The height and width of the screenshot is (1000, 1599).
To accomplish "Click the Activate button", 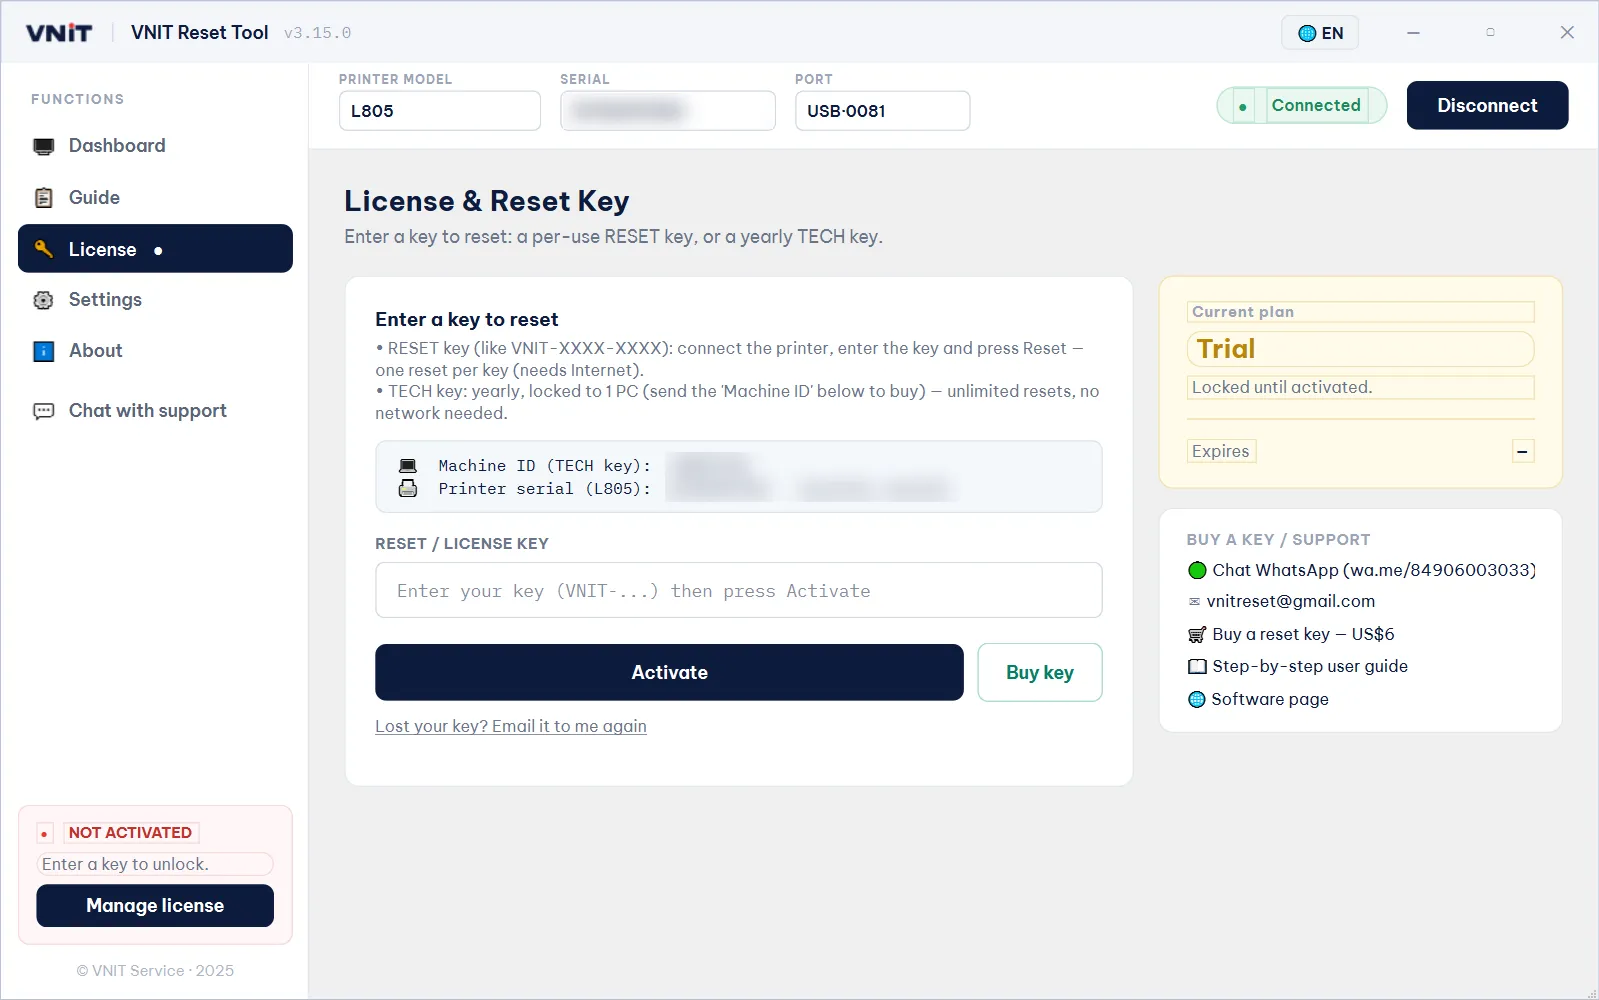I will pyautogui.click(x=669, y=672).
